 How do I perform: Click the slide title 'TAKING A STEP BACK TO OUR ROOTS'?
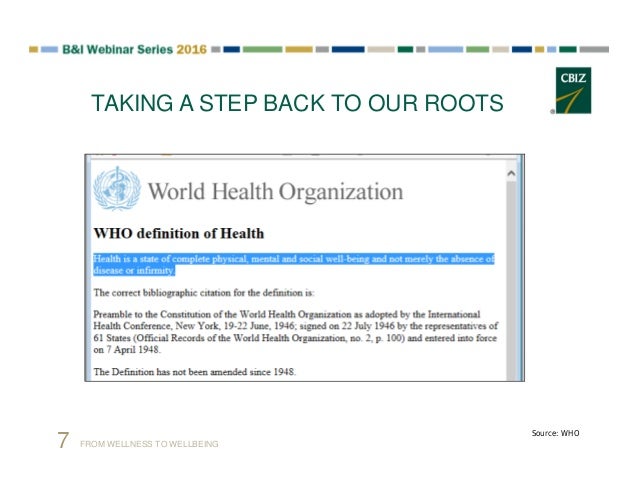point(297,103)
